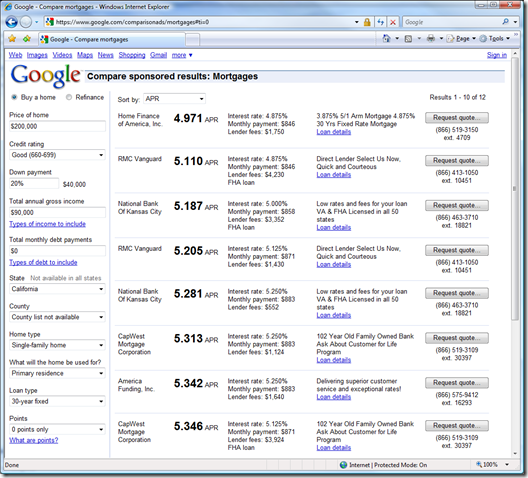Open the Favorites Center star icon
This screenshot has height=478, width=528.
point(12,39)
